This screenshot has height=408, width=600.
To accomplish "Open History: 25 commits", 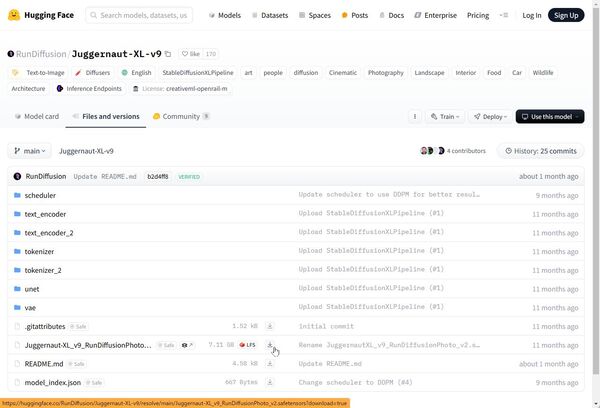I will tap(541, 151).
